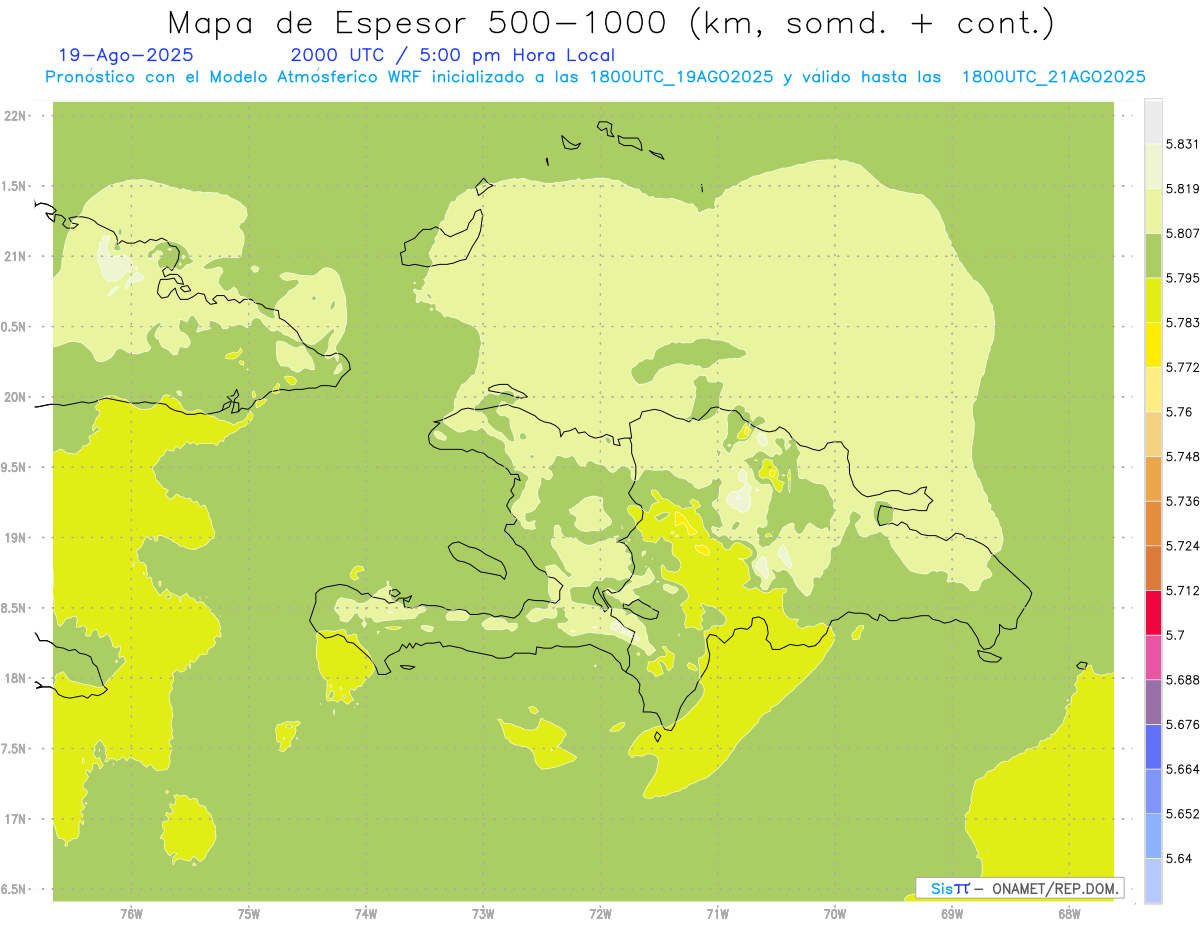Click the legend value '5.688'
This screenshot has width=1200, height=927.
tap(1182, 680)
